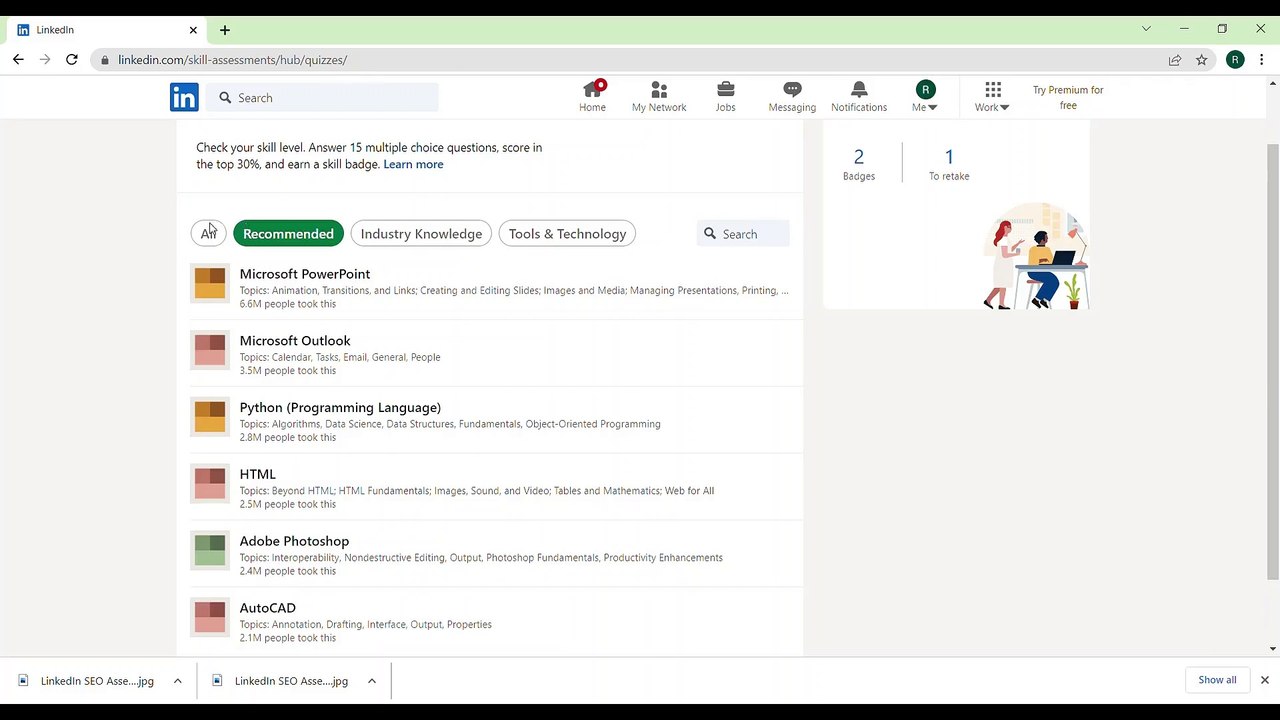Click the Microsoft PowerPoint thumbnail icon

(x=210, y=283)
